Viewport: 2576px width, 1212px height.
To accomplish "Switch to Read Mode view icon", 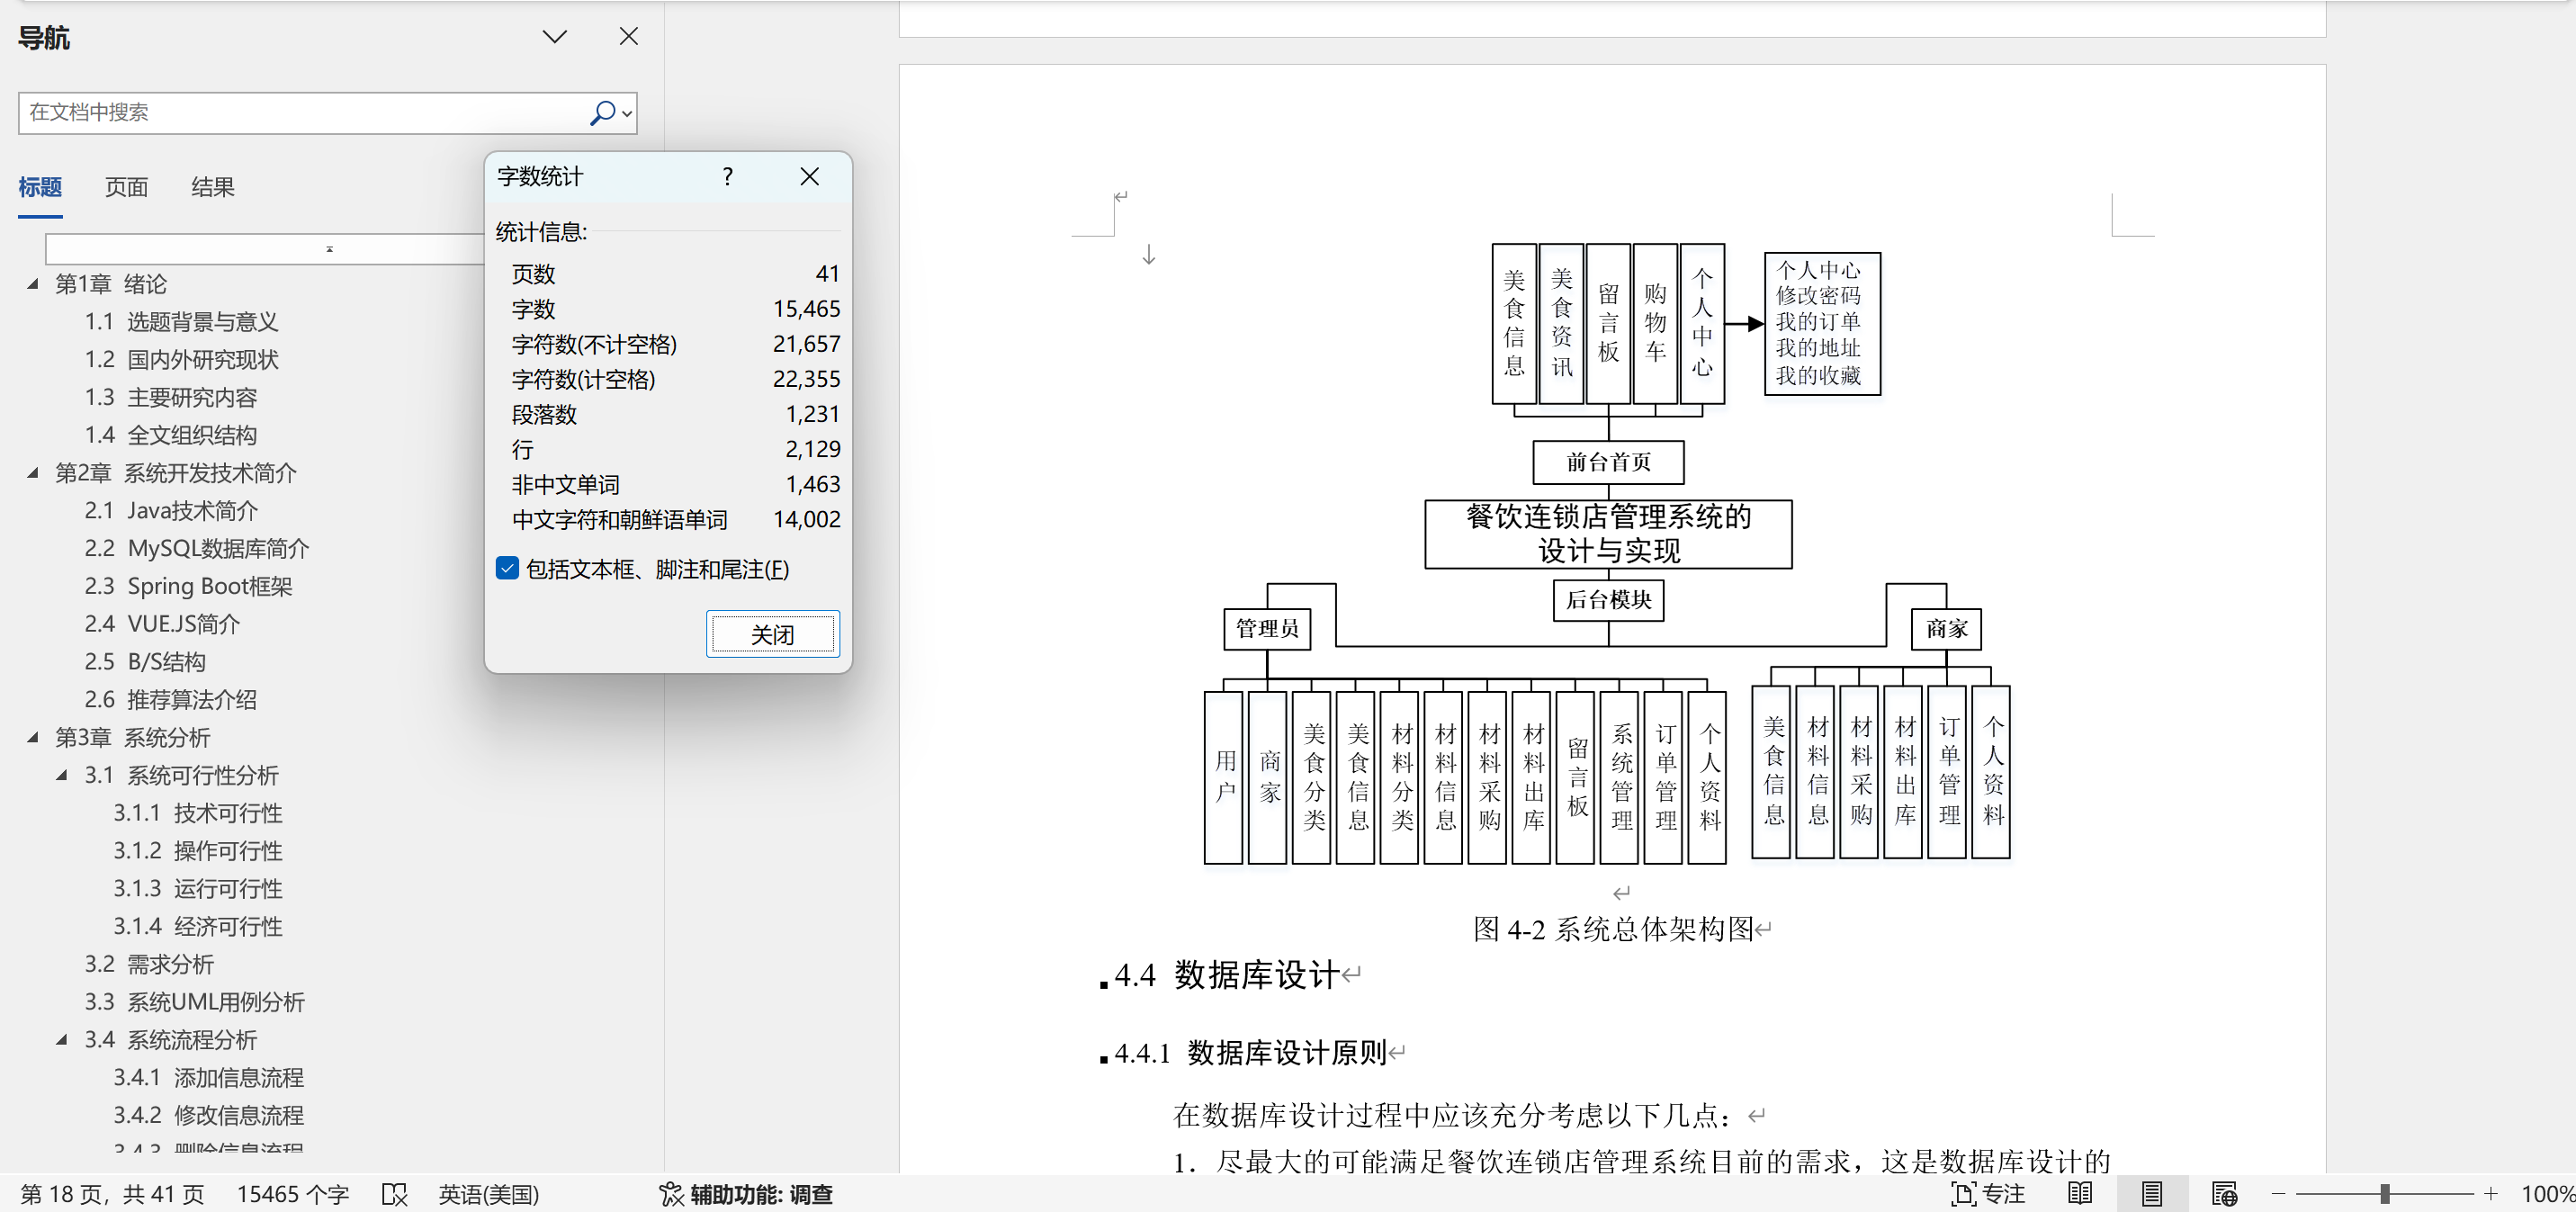I will click(2080, 1194).
